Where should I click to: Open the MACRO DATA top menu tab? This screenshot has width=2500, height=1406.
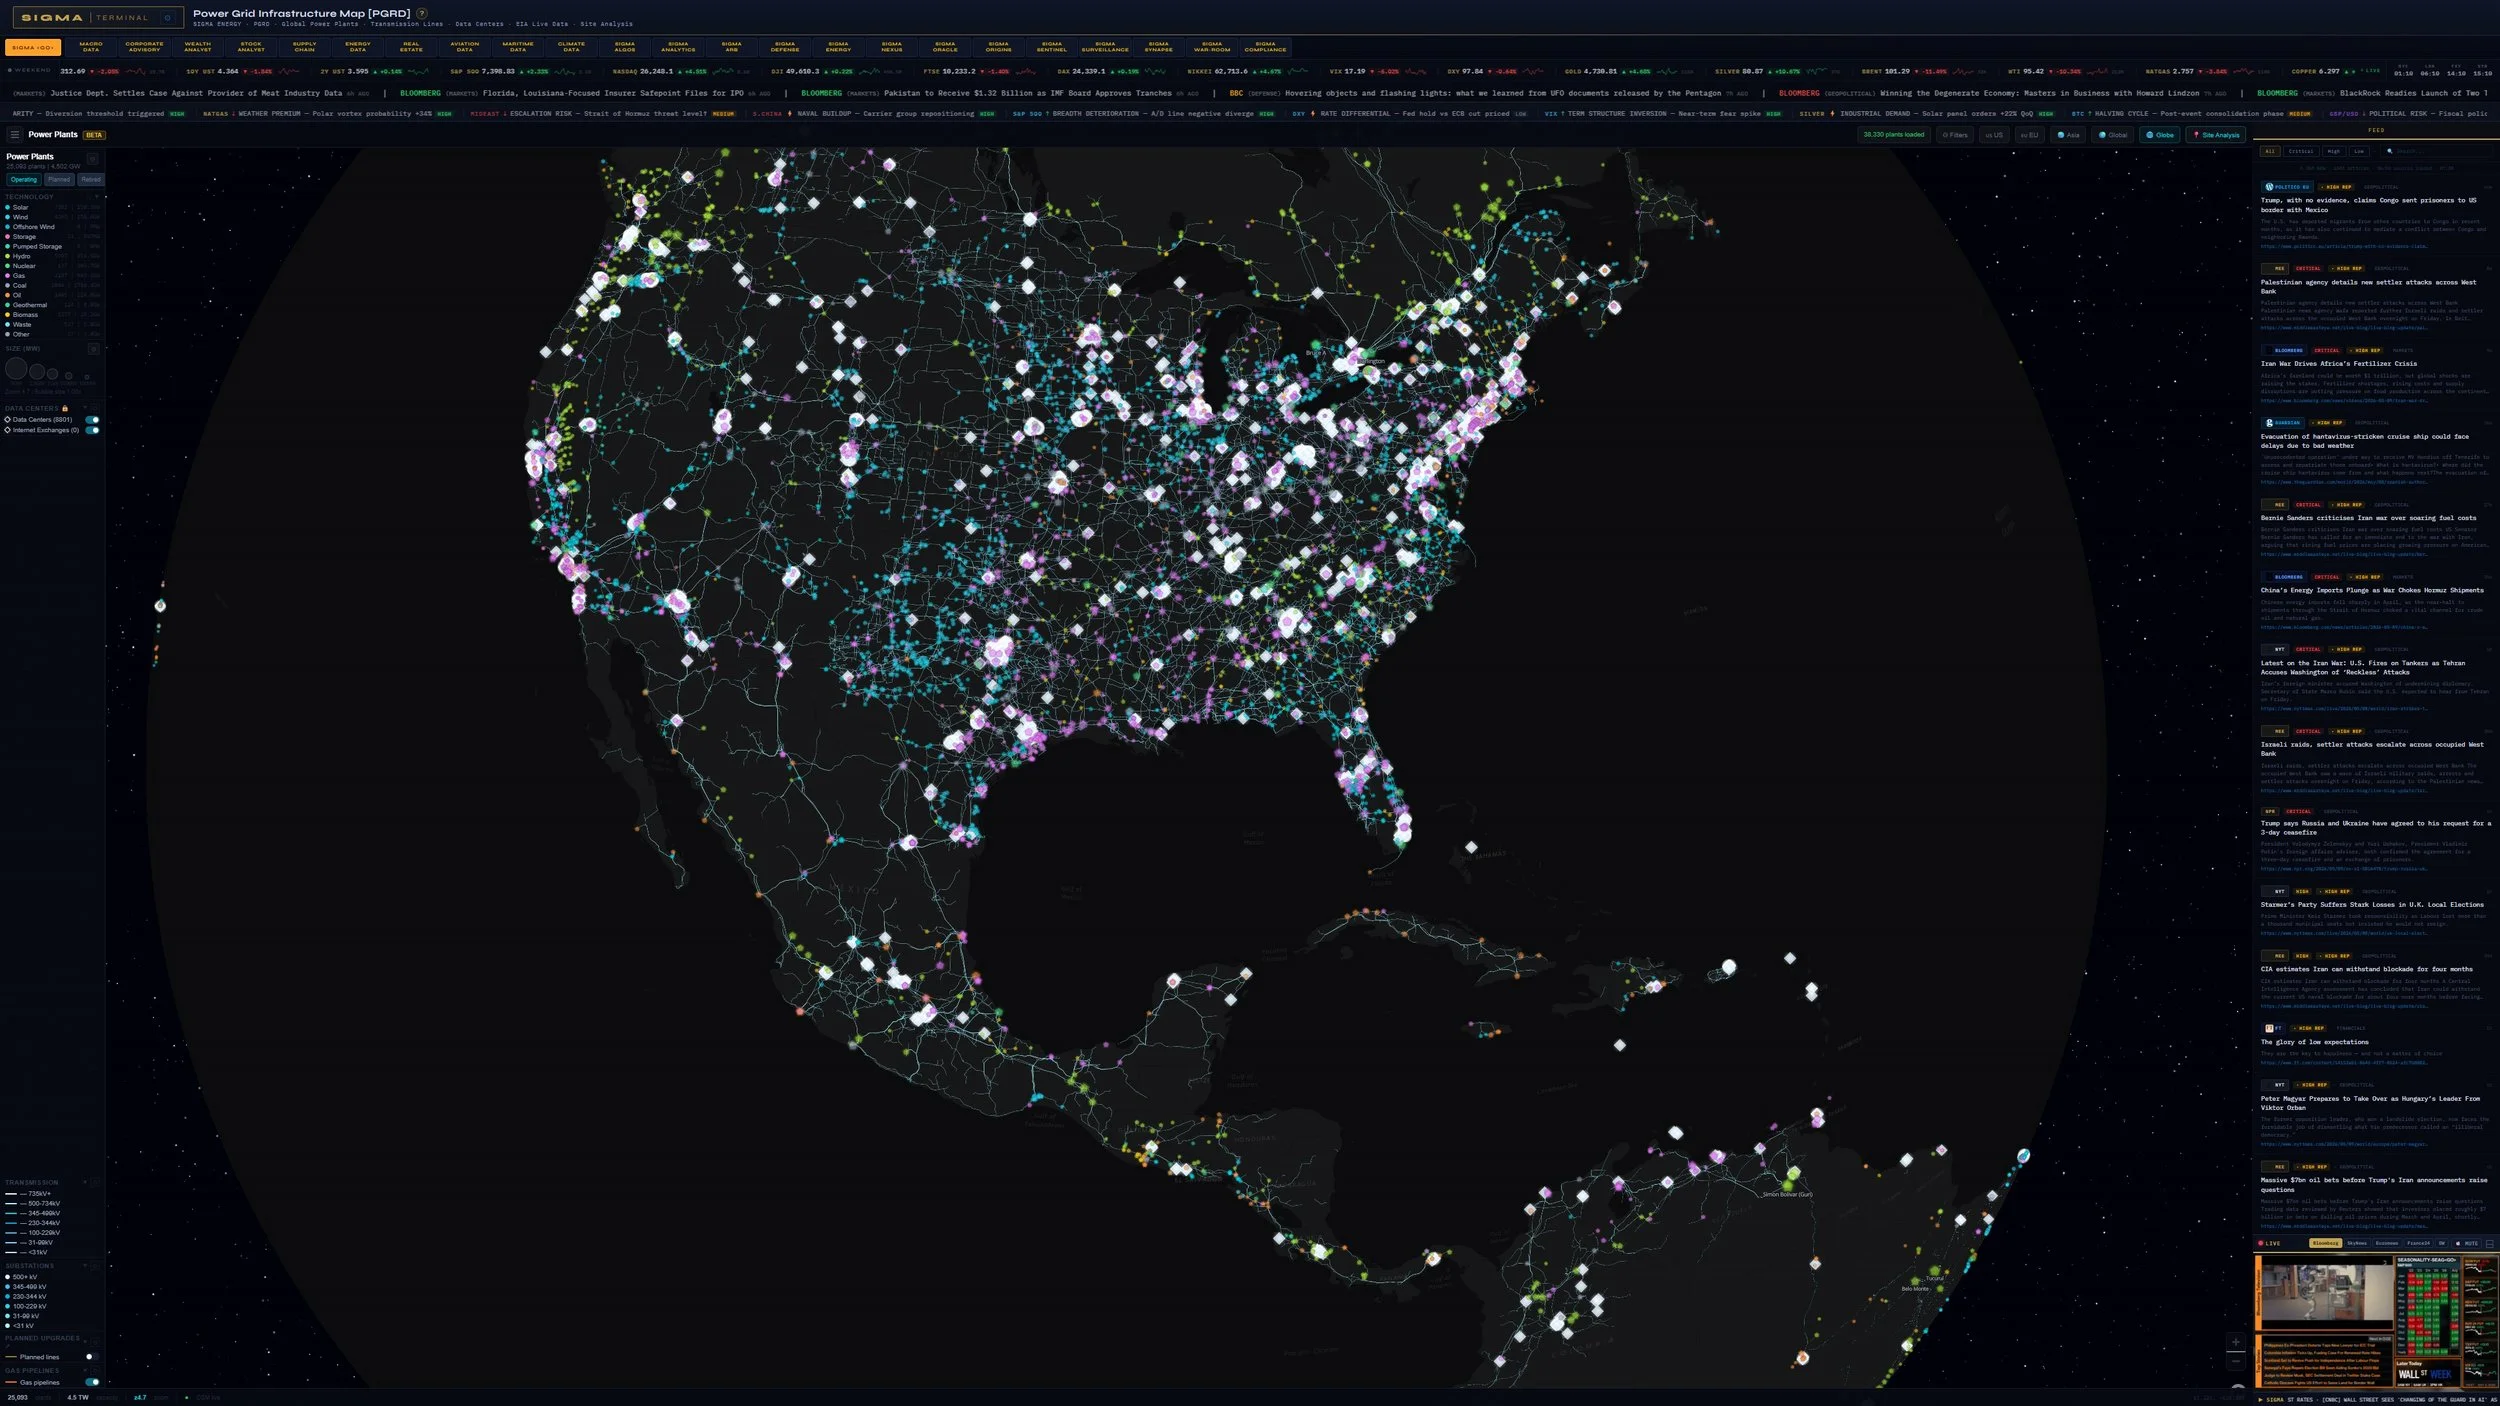(x=91, y=46)
